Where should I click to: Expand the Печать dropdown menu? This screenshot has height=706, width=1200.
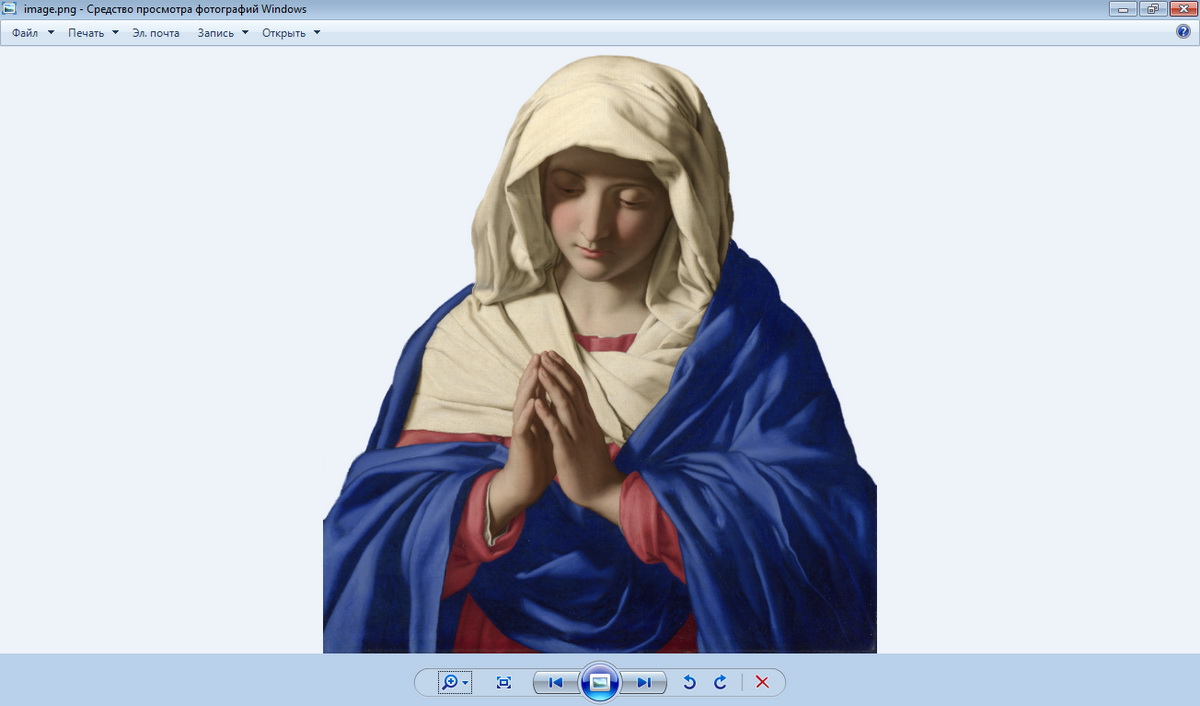93,33
